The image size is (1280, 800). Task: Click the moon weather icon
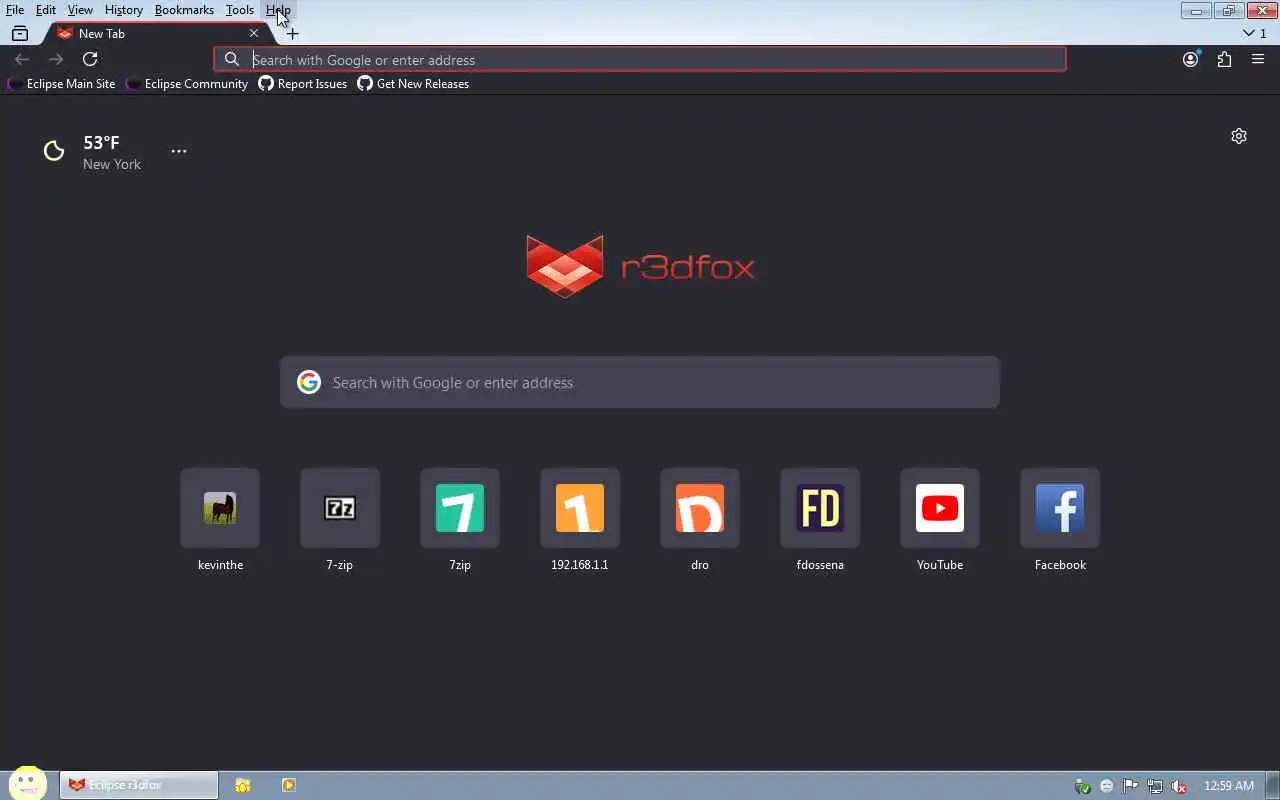coord(54,151)
